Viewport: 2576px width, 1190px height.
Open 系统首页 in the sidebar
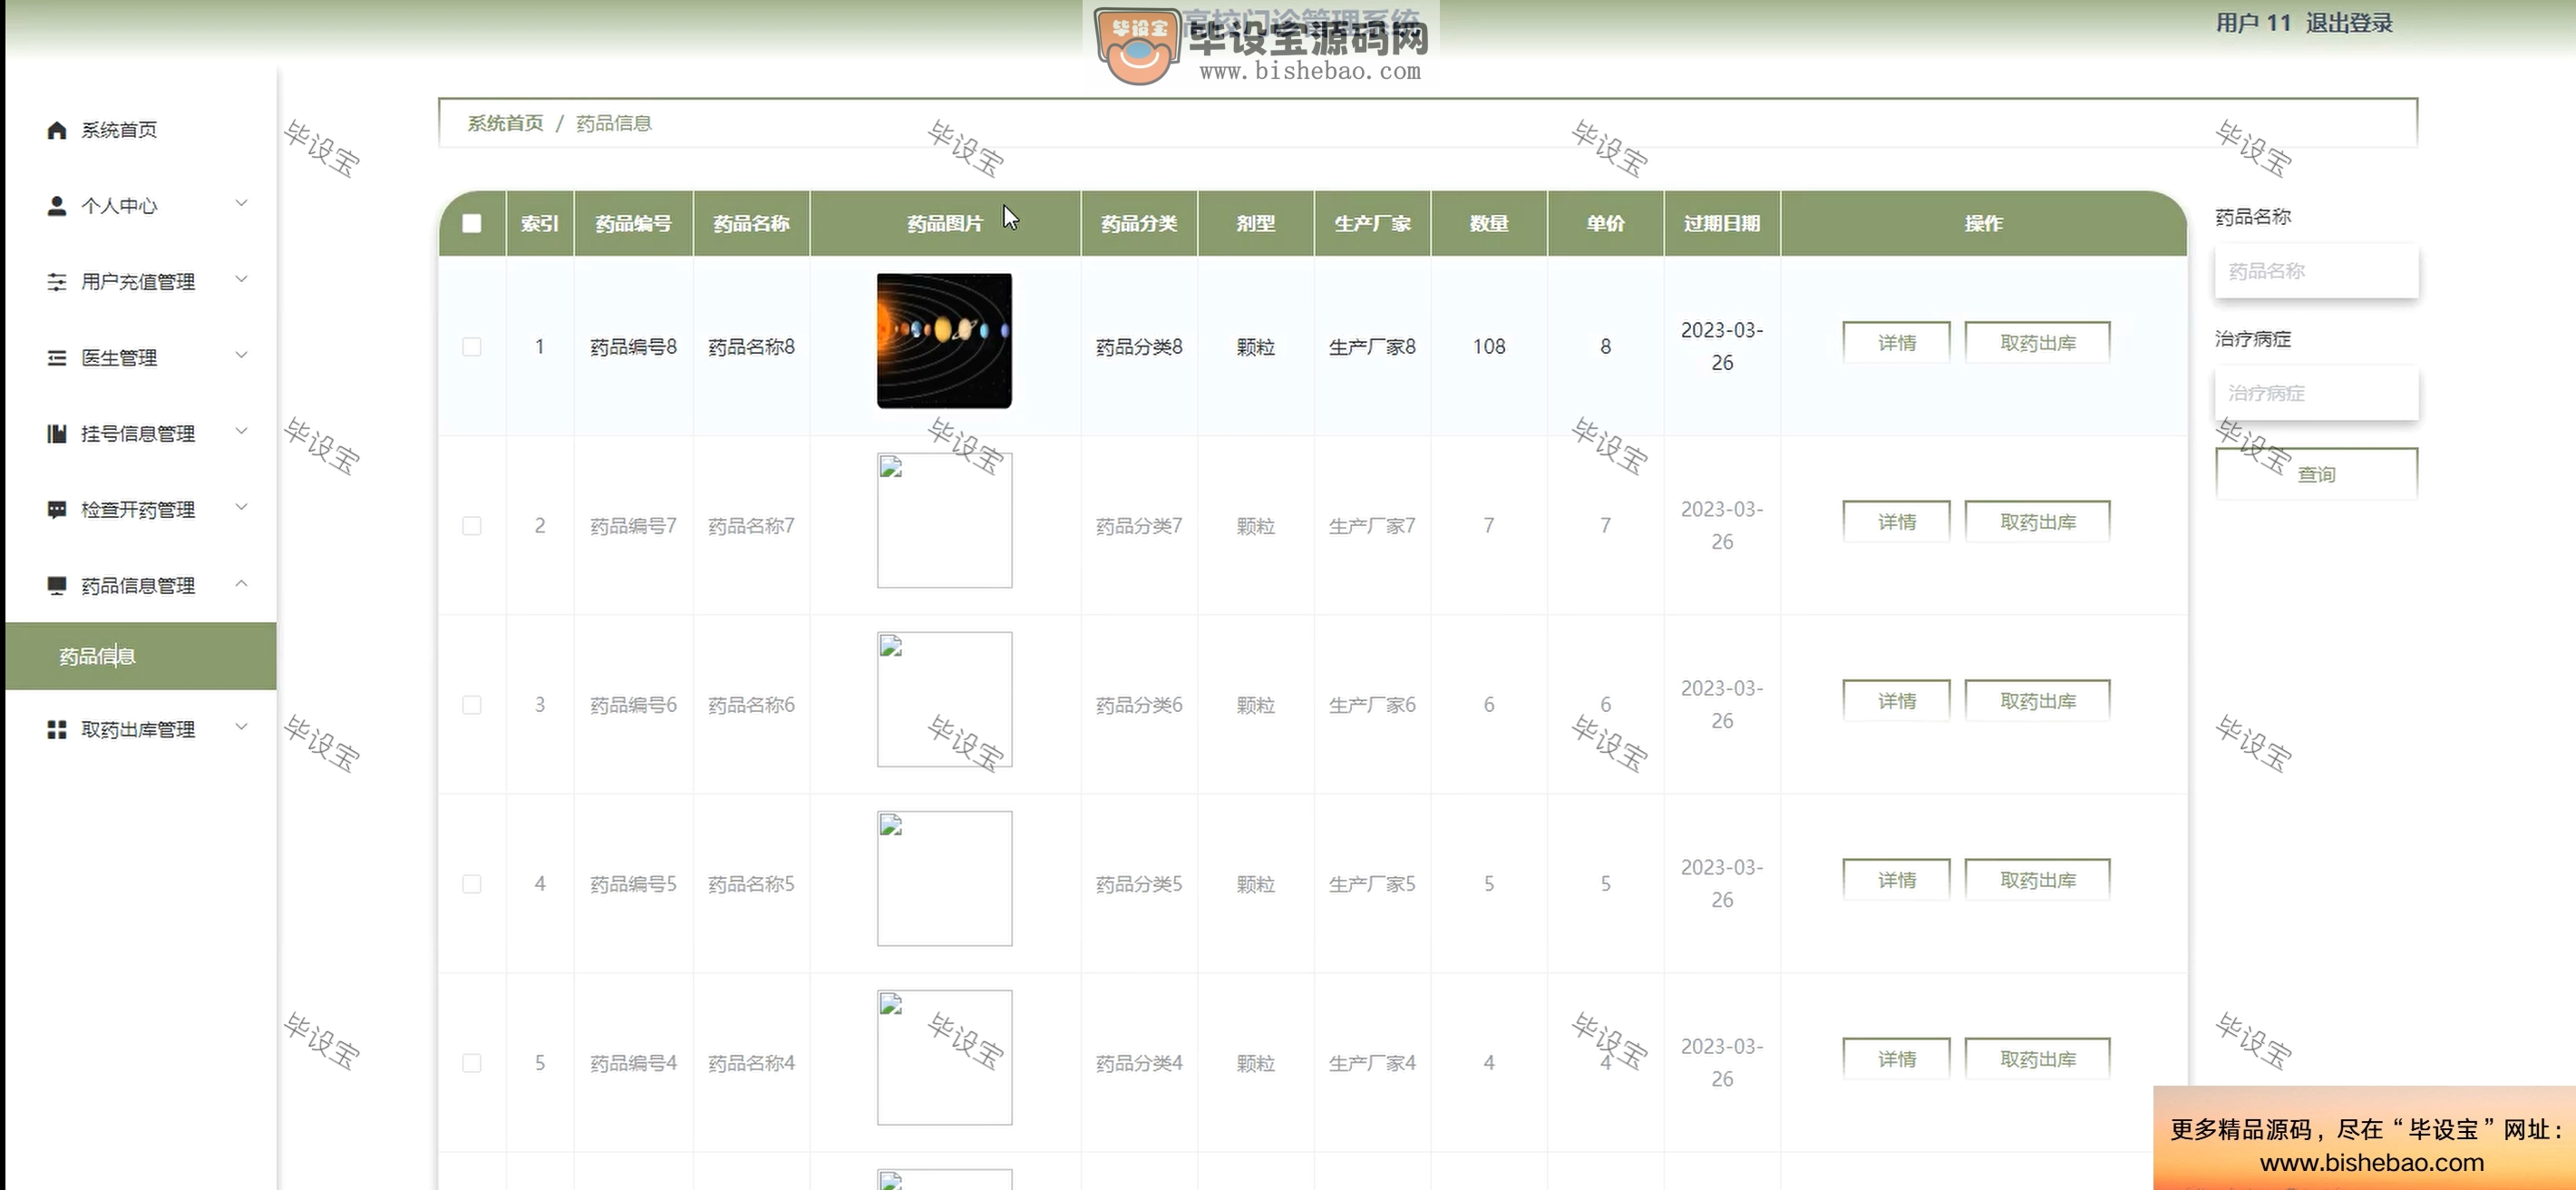(x=141, y=130)
